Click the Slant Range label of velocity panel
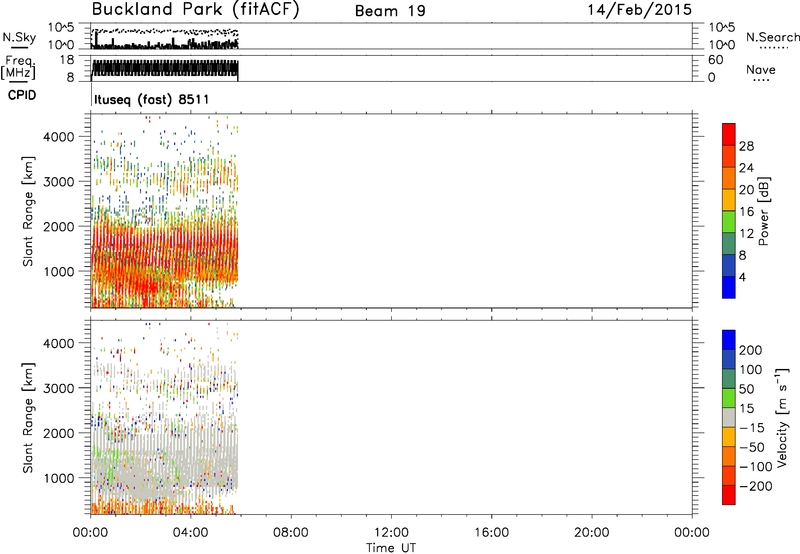This screenshot has height=554, width=800. (x=28, y=418)
